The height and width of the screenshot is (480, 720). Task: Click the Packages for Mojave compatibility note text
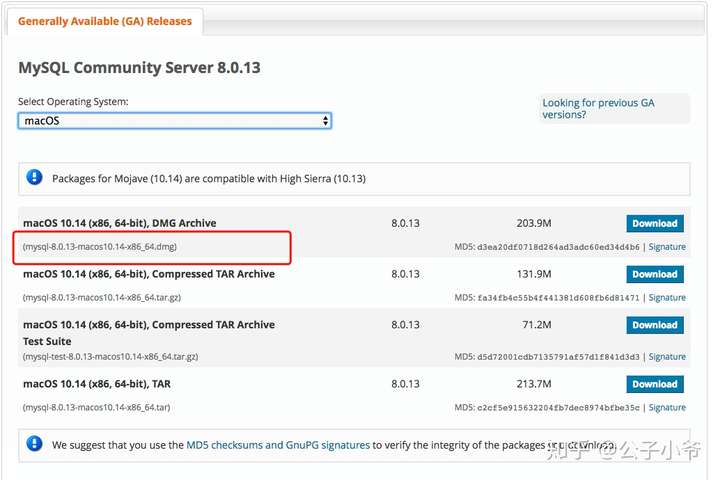(x=209, y=178)
